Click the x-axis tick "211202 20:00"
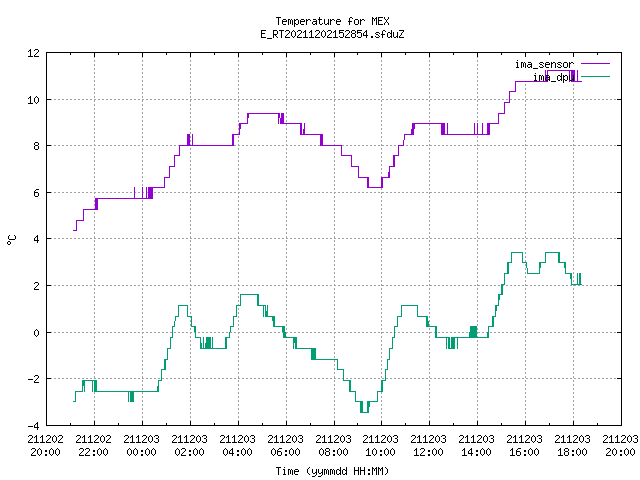This screenshot has width=640, height=480. coord(46,445)
